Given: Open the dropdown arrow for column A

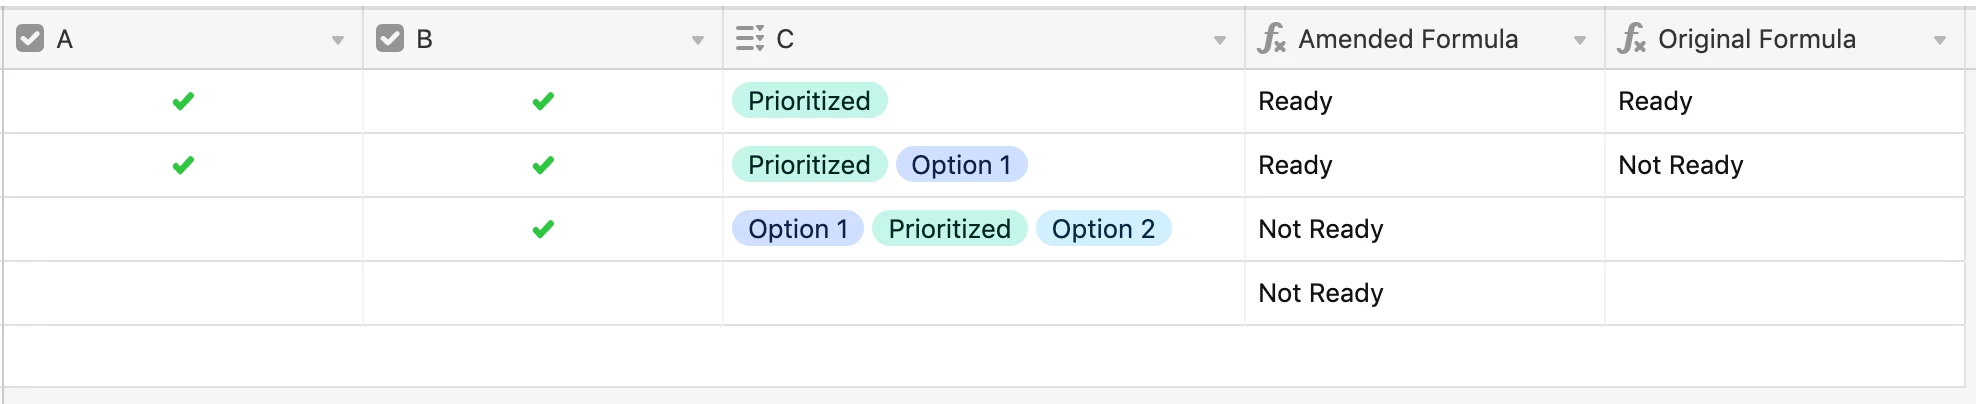Looking at the screenshot, I should point(338,40).
